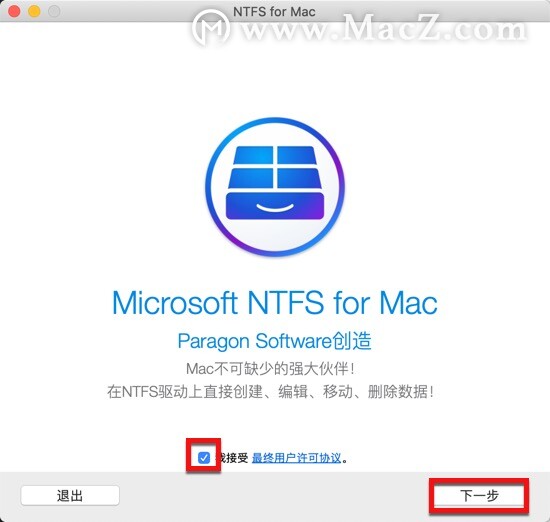
Task: Click the NTFS for Mac drive logo
Action: coord(275,187)
